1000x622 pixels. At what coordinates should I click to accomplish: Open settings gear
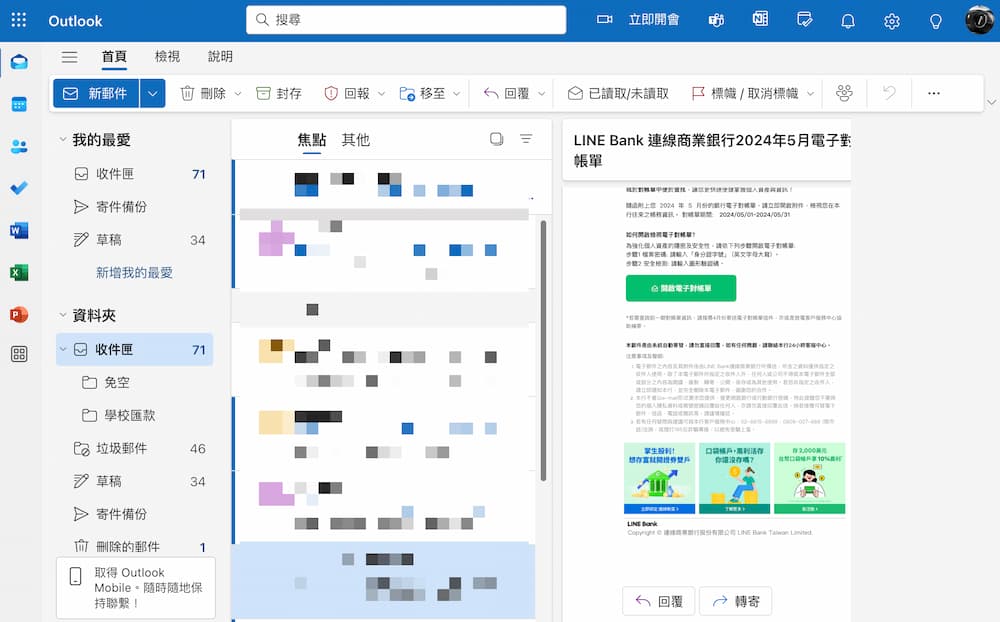point(892,21)
